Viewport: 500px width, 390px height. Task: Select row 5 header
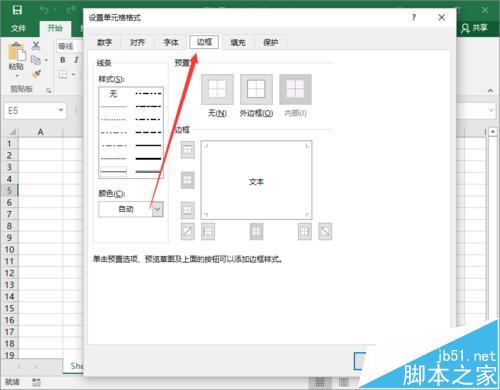[x=9, y=191]
